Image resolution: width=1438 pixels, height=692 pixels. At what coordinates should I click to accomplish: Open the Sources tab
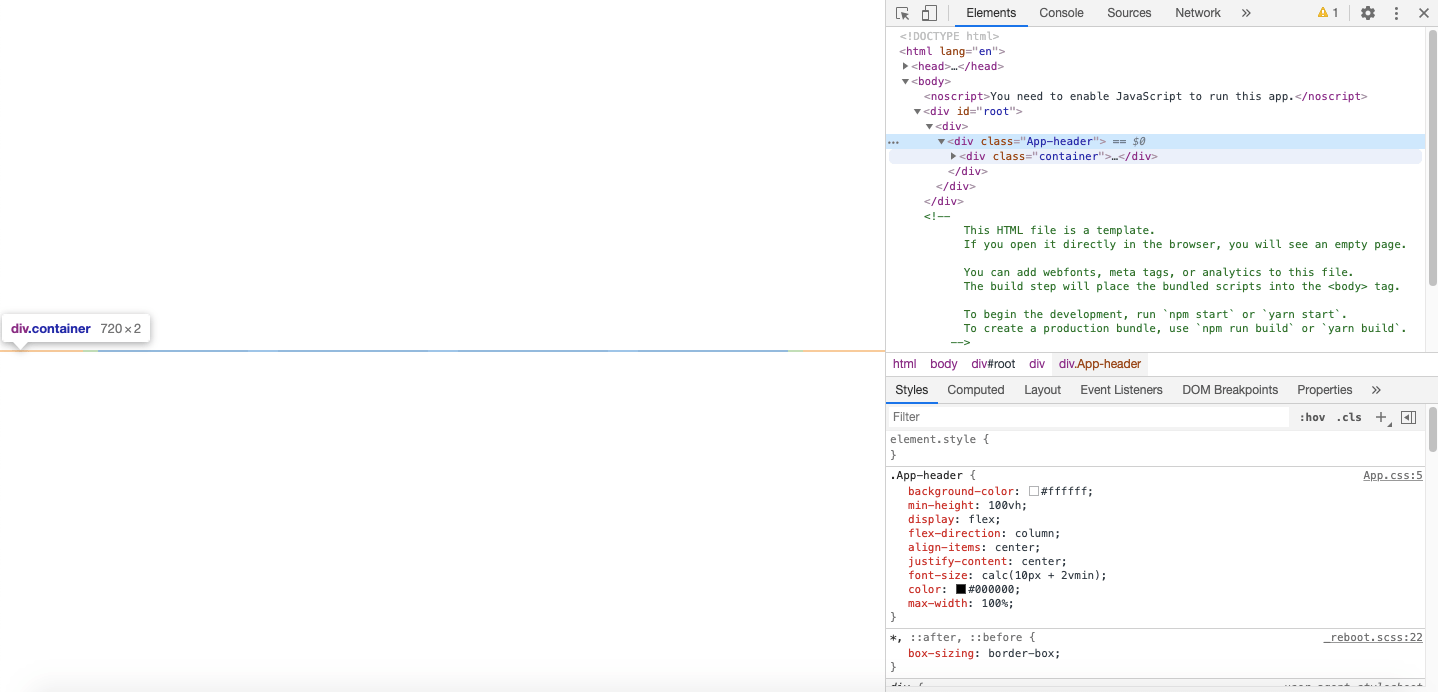(x=1129, y=13)
